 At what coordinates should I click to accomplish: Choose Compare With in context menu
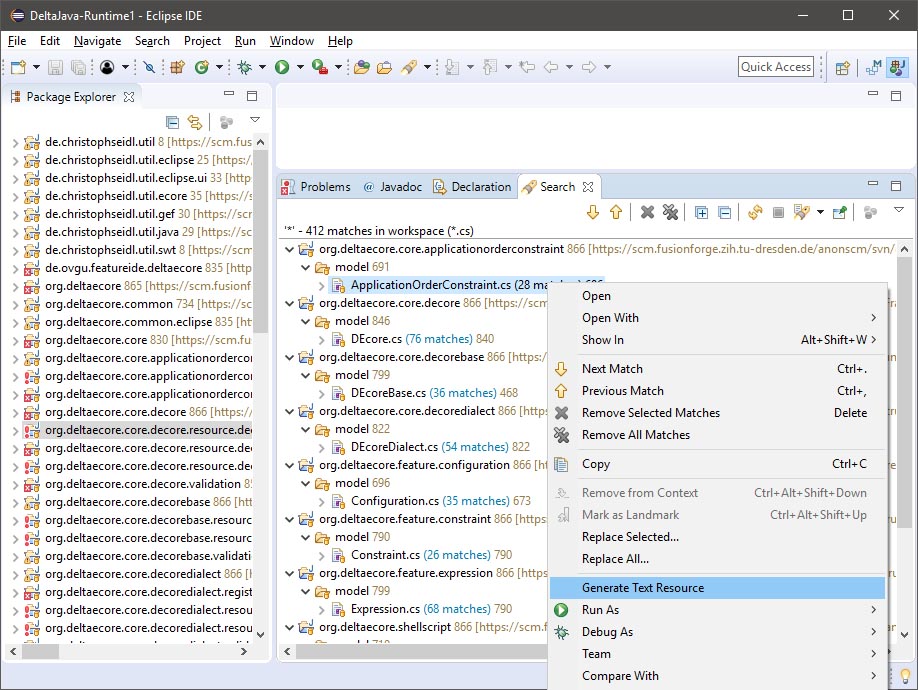pos(717,676)
